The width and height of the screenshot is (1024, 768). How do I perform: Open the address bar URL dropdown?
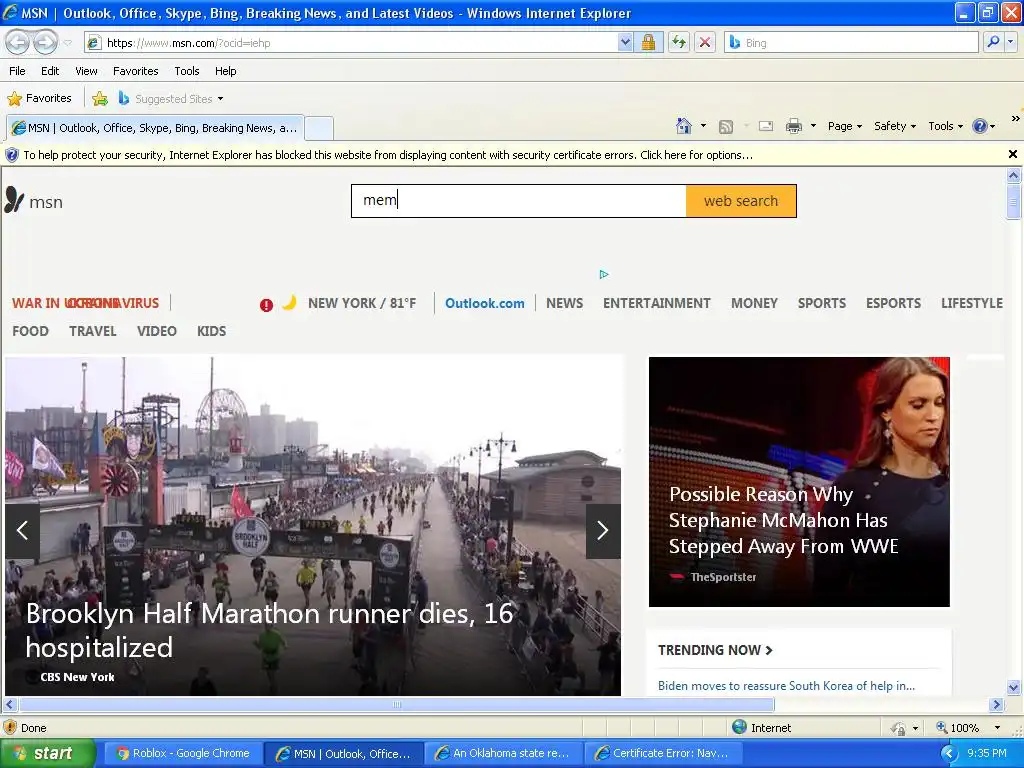tap(625, 42)
